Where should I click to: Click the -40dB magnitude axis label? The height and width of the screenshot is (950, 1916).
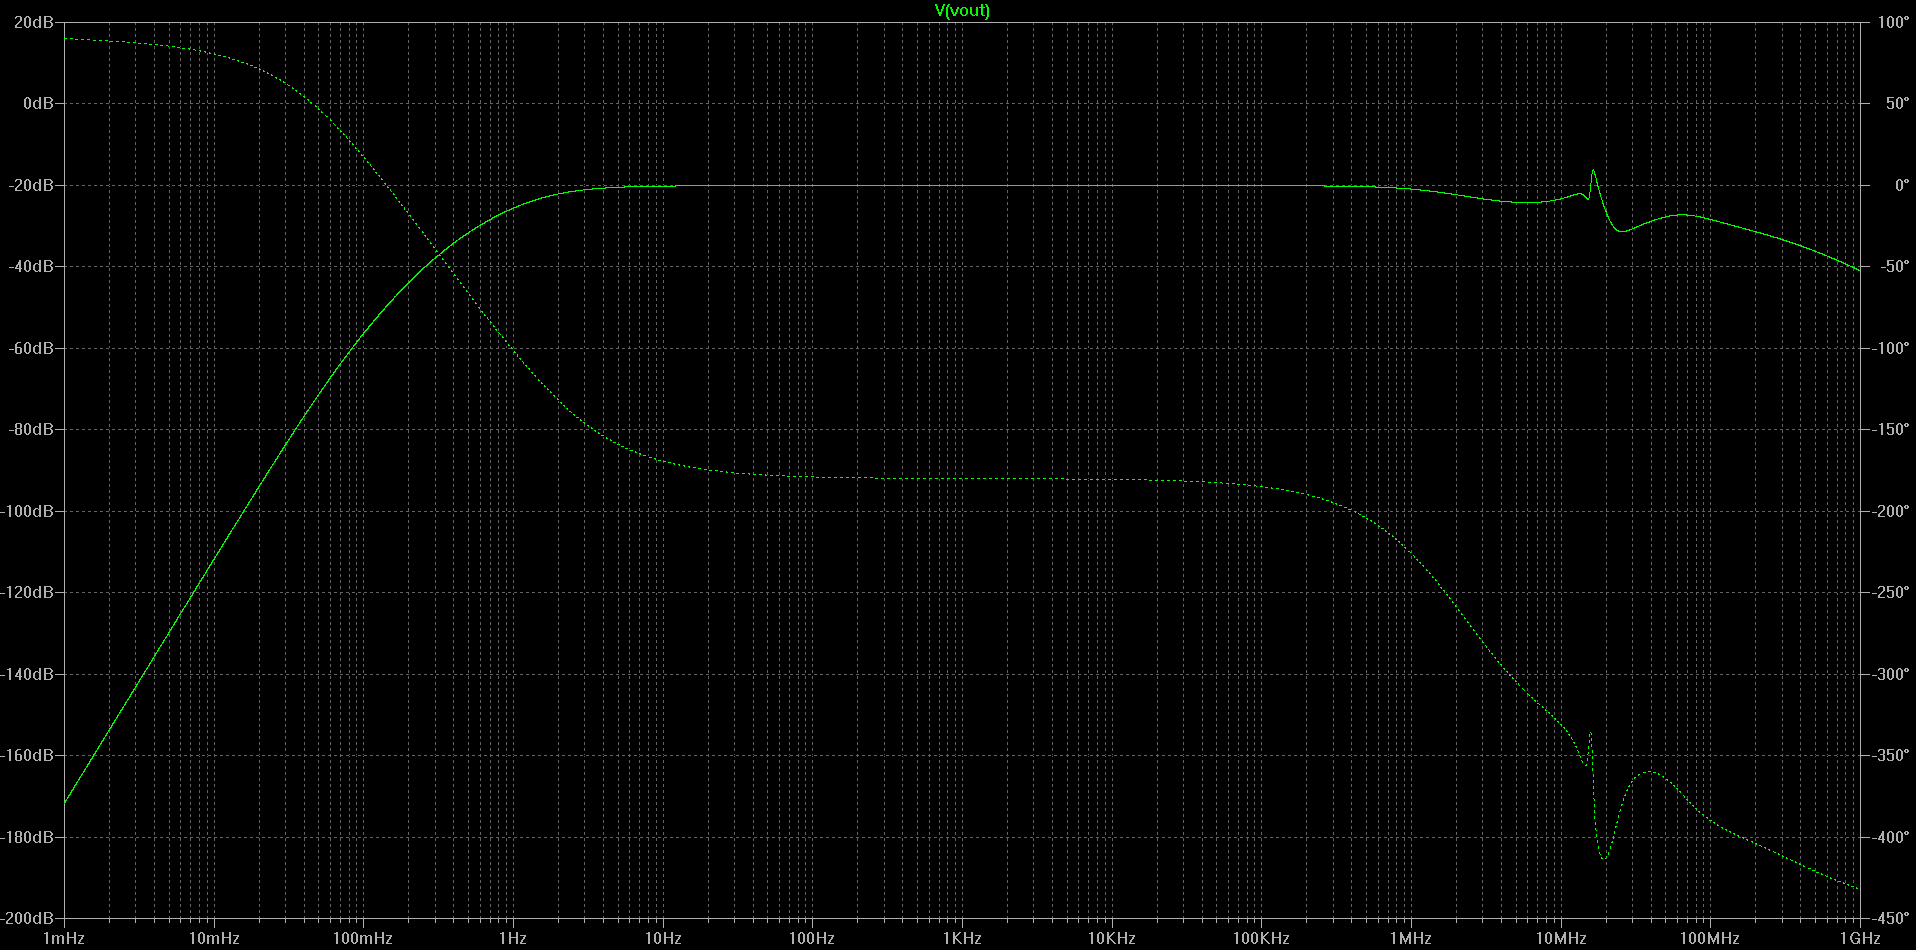pos(33,266)
